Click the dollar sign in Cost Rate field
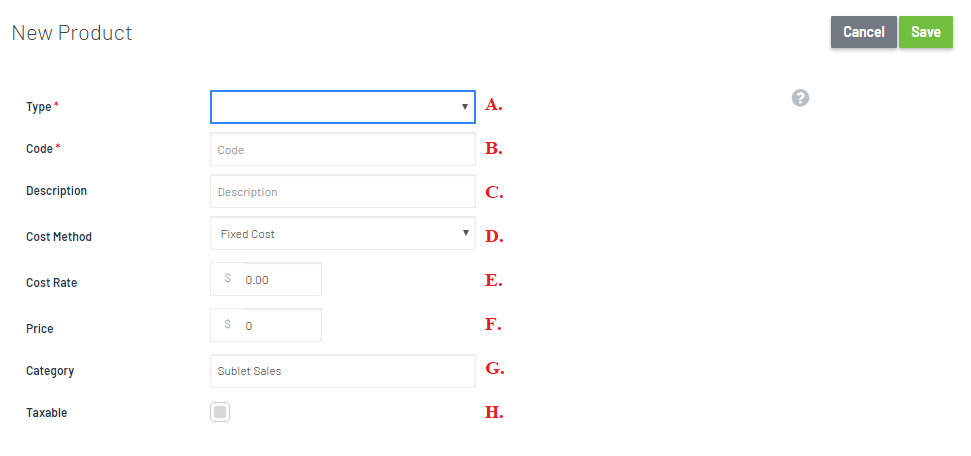 [x=227, y=279]
